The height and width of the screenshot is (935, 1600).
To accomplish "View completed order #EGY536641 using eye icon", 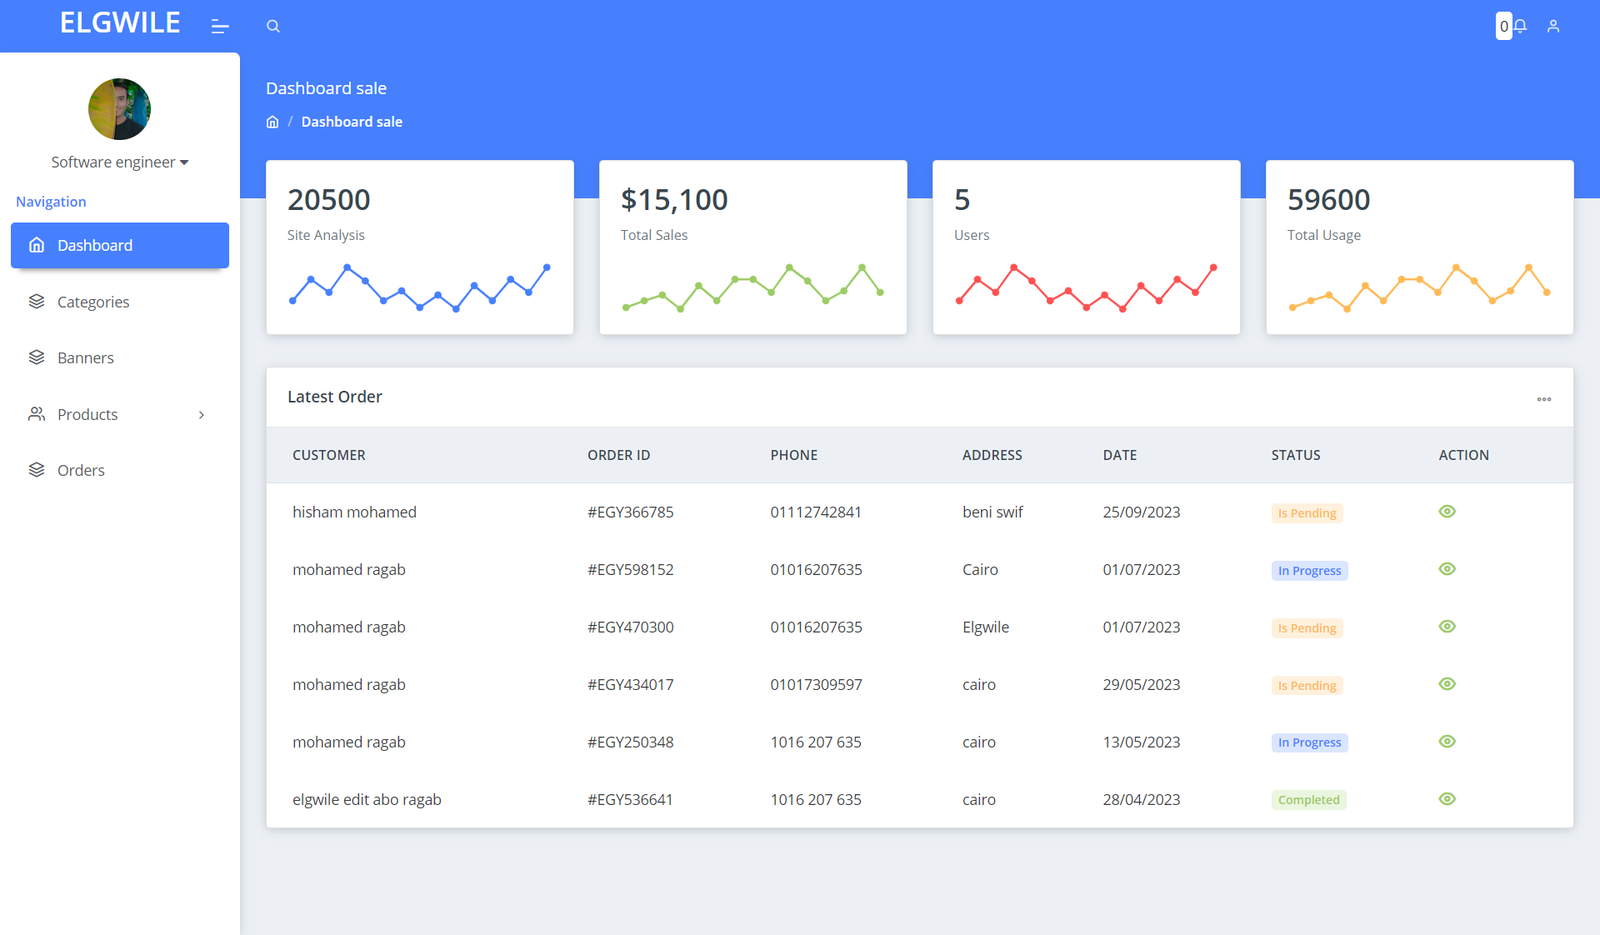I will (x=1447, y=799).
